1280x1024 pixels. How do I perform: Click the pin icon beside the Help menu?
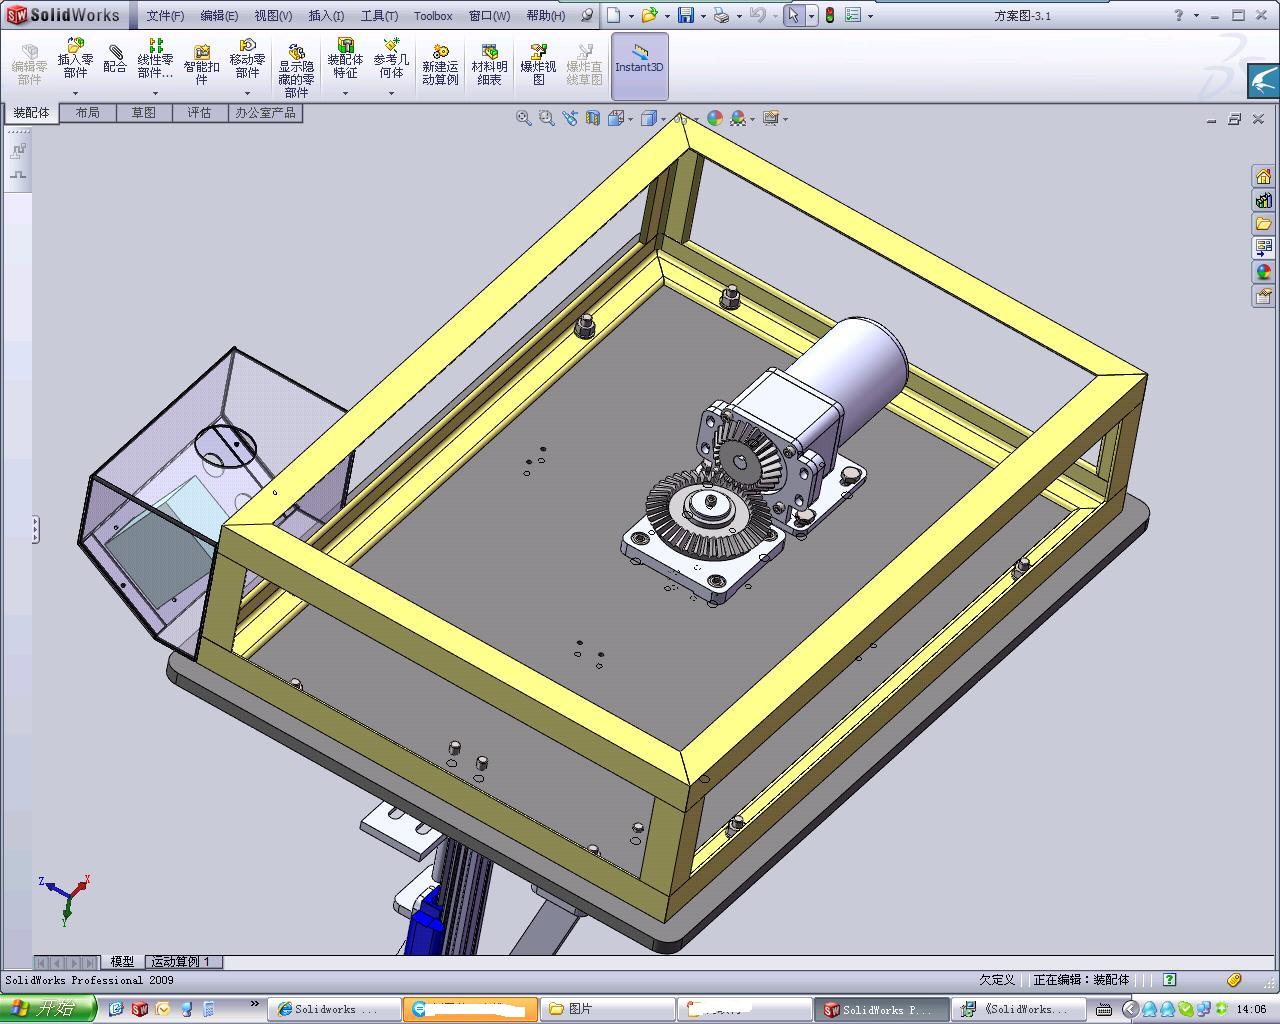(x=587, y=15)
